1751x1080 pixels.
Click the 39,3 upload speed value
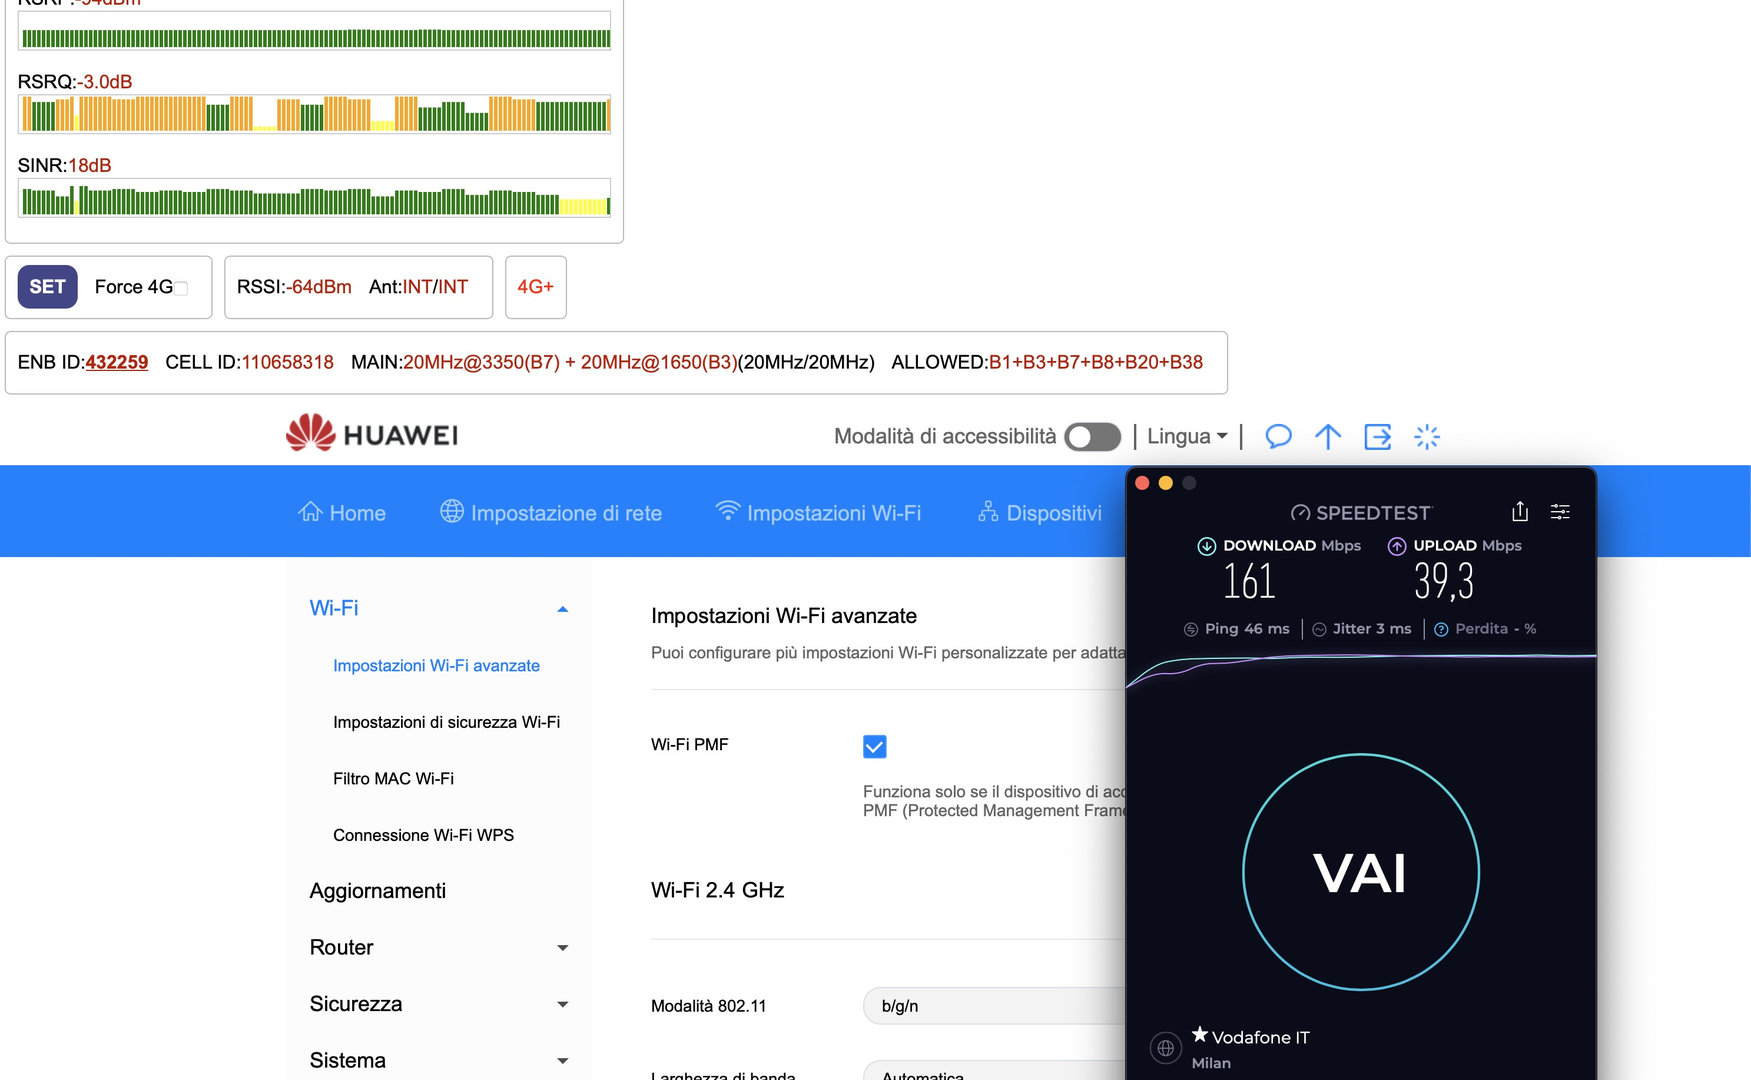point(1444,581)
